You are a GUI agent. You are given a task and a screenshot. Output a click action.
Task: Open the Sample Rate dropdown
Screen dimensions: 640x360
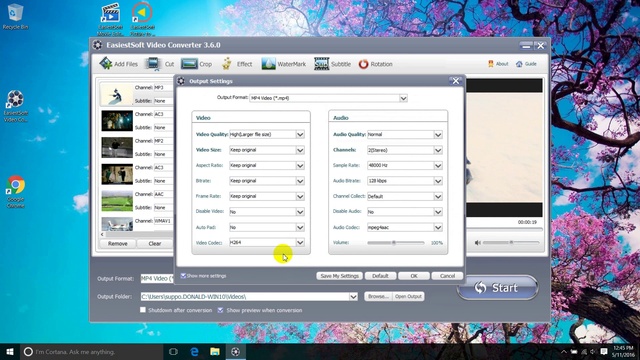coord(438,165)
